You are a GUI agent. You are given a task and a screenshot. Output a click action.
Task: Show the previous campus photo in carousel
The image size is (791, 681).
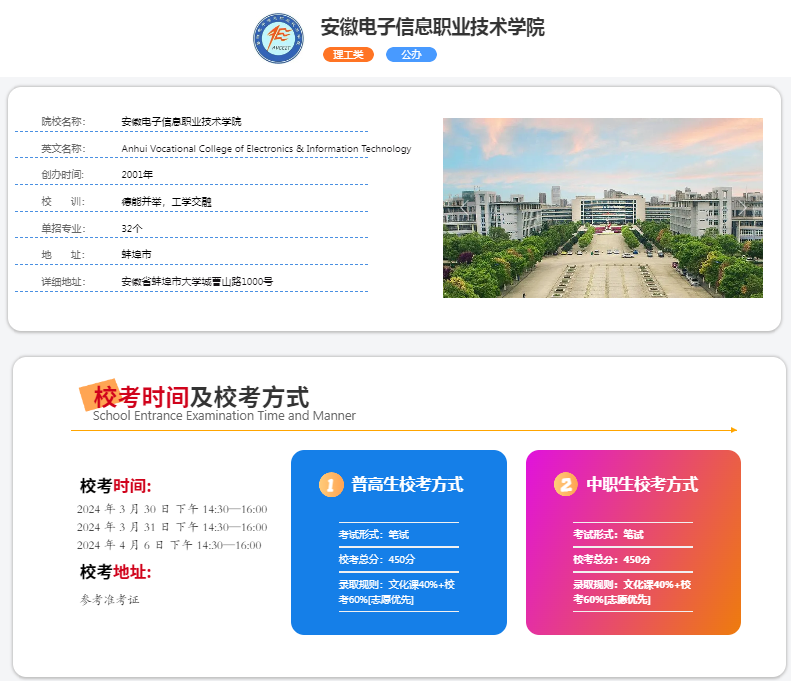click(464, 208)
